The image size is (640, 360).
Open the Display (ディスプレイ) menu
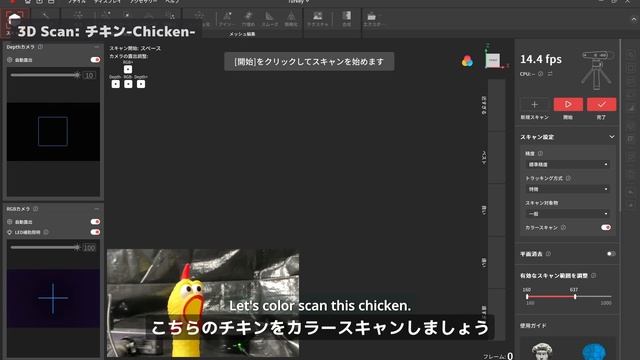pos(107,2)
